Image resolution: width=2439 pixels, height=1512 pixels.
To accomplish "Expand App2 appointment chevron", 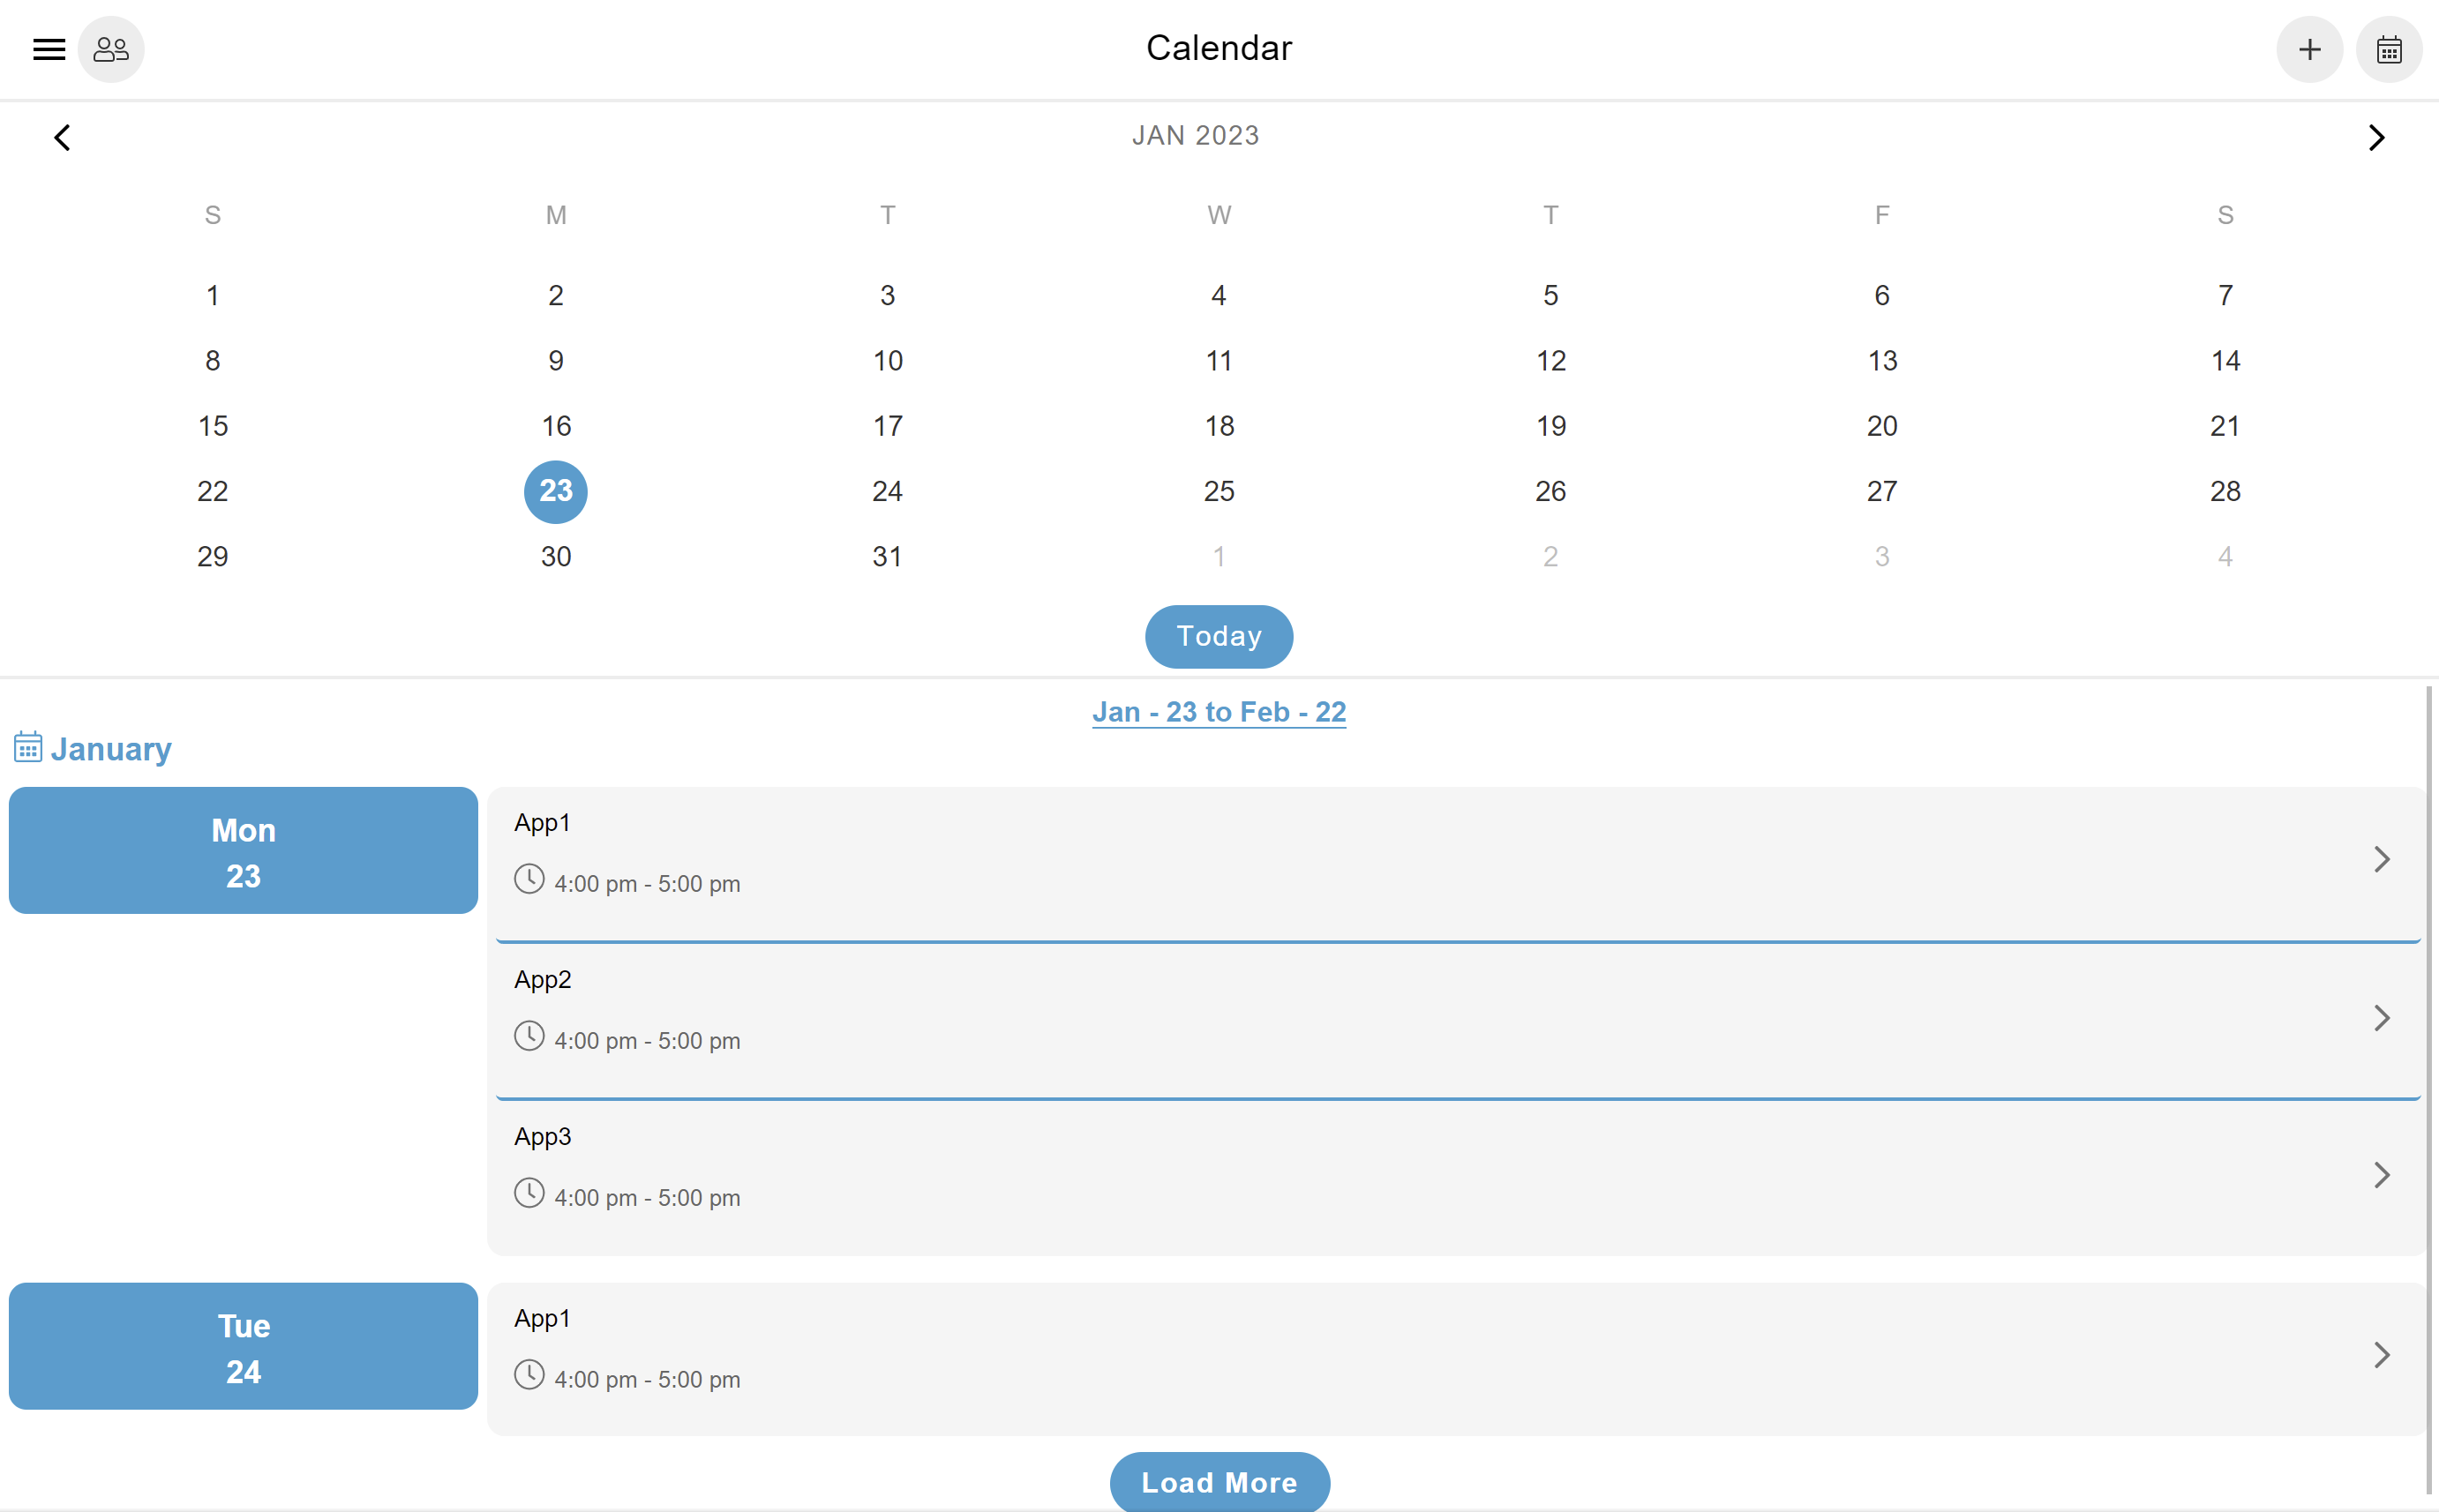I will click(x=2381, y=1017).
